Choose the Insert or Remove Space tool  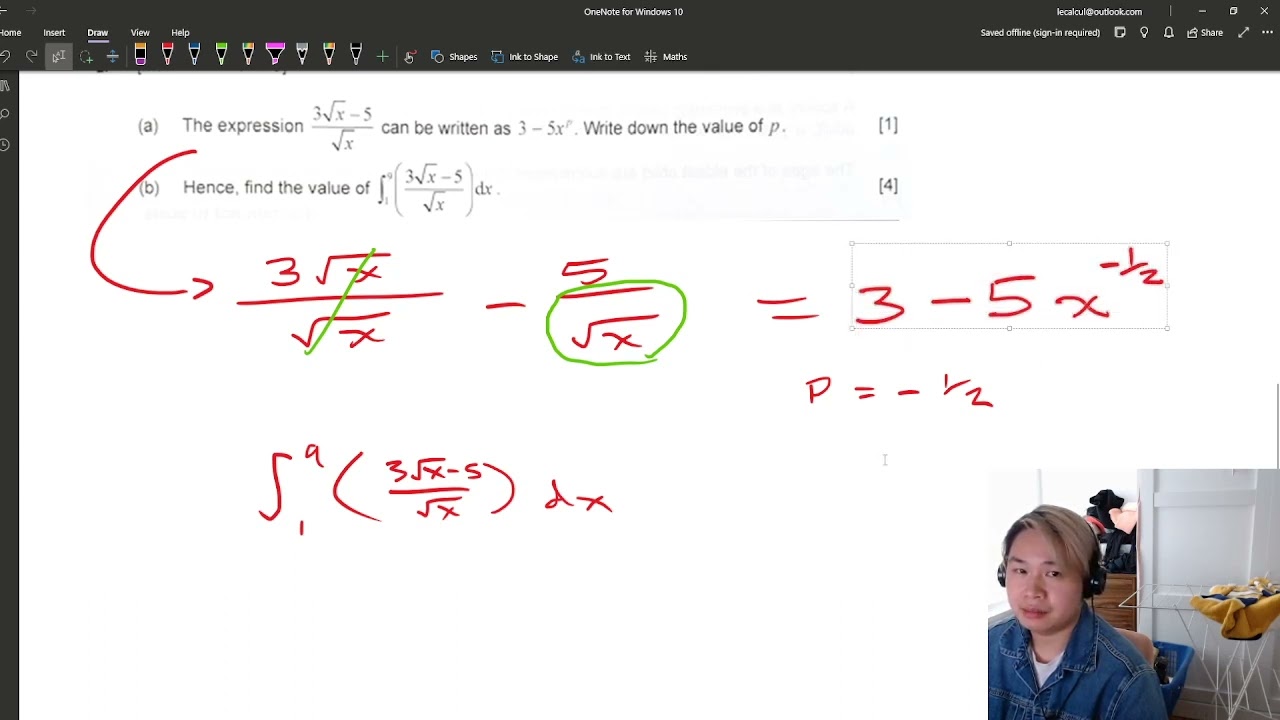pyautogui.click(x=112, y=57)
